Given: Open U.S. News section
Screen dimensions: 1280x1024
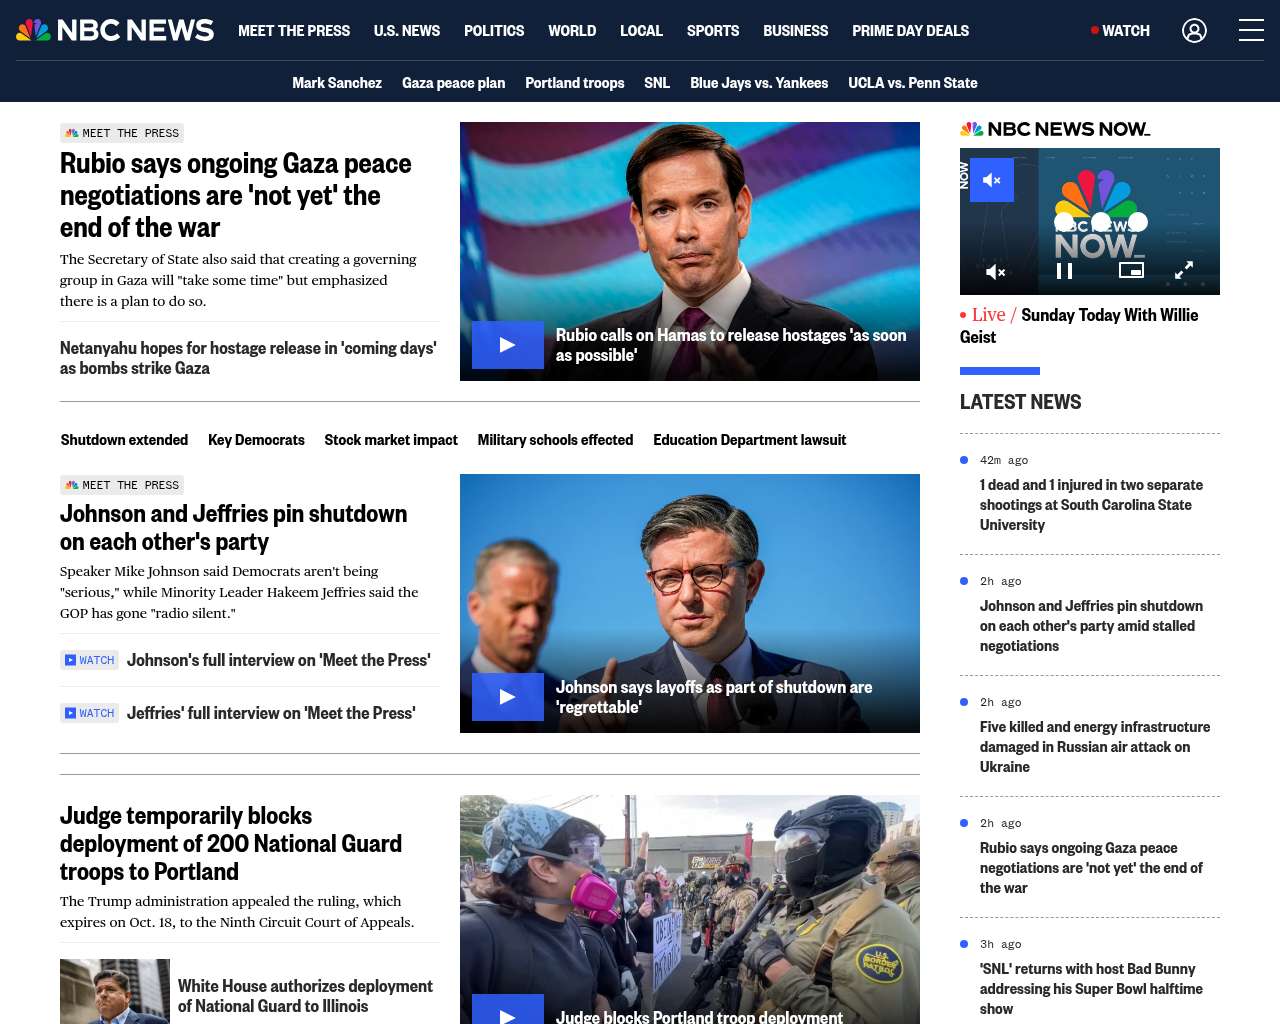Looking at the screenshot, I should tap(407, 31).
